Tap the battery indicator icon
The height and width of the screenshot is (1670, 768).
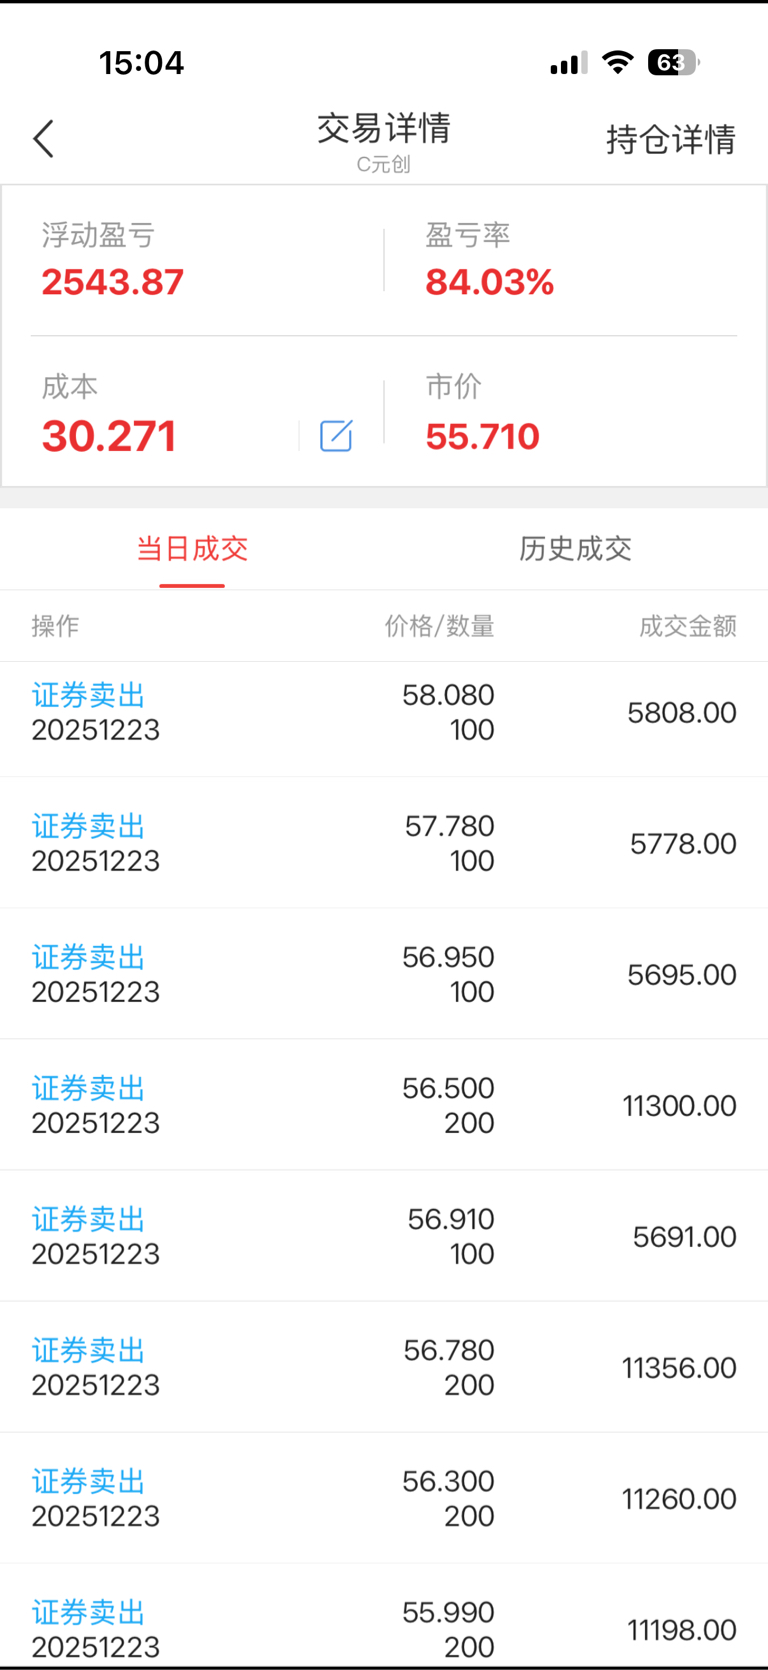pyautogui.click(x=674, y=63)
